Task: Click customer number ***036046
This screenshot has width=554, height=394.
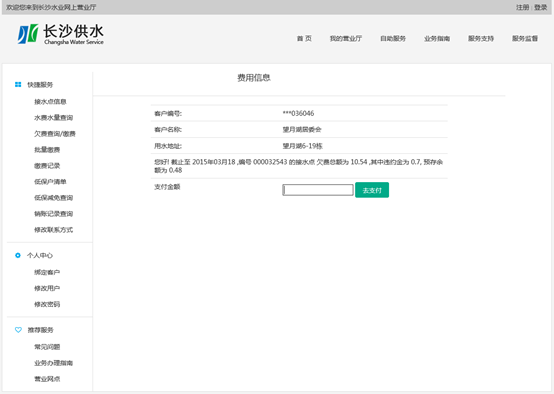Action: point(299,113)
